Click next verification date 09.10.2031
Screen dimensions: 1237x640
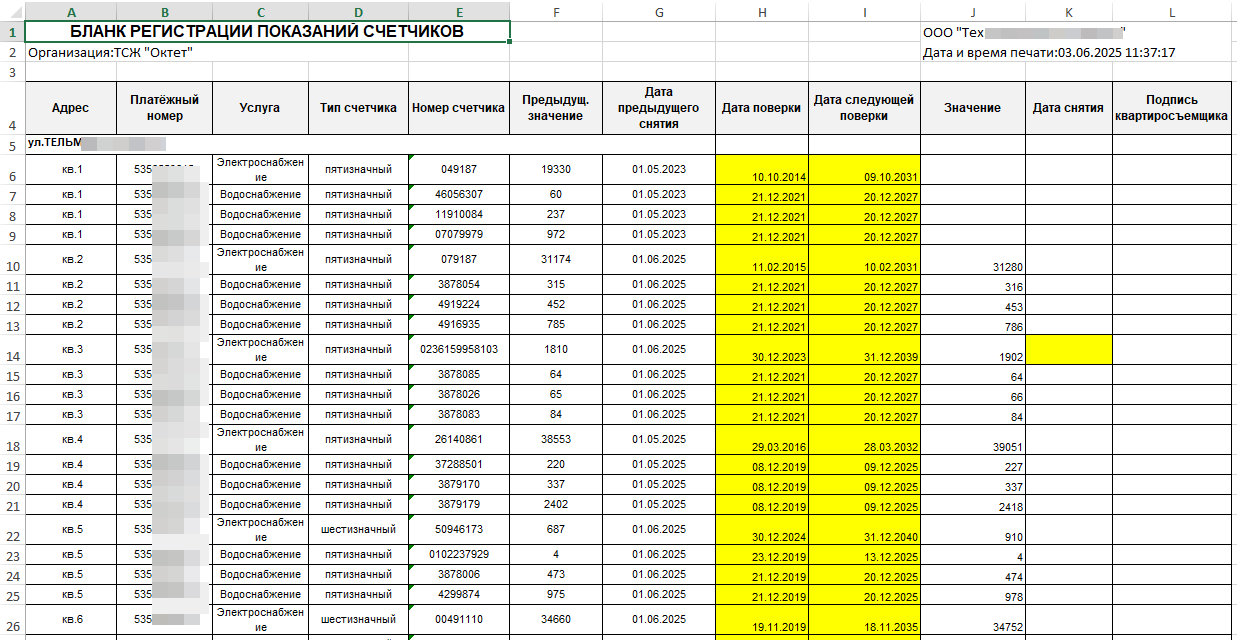[864, 170]
